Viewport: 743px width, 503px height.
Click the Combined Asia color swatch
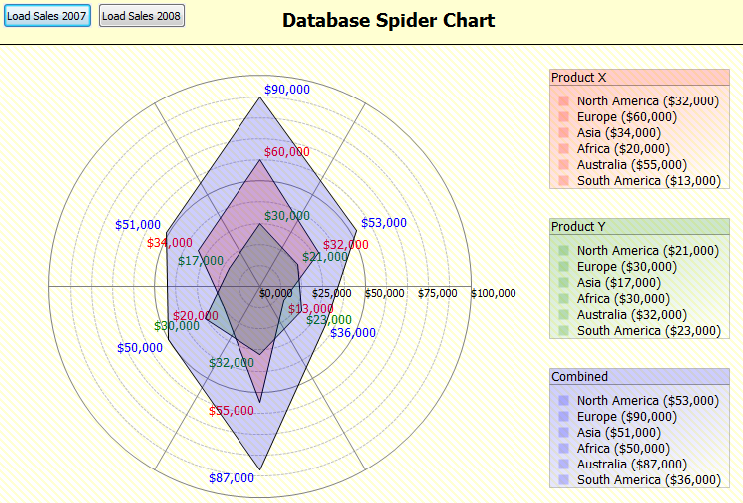(x=564, y=433)
